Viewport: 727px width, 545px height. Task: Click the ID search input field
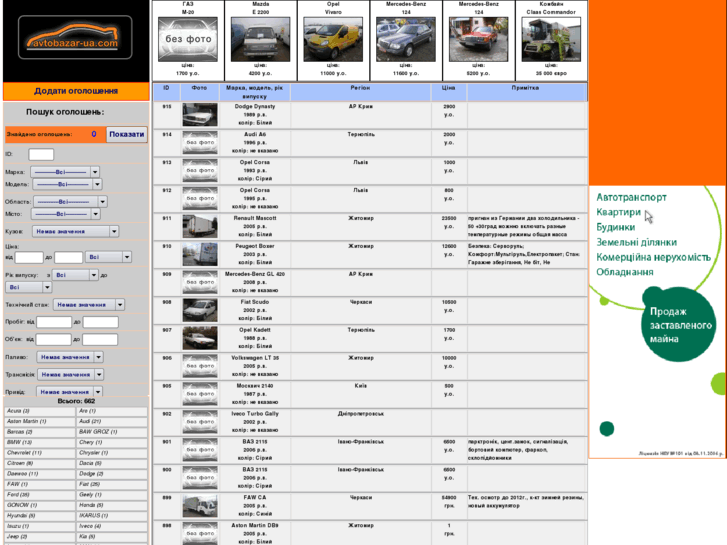point(41,155)
